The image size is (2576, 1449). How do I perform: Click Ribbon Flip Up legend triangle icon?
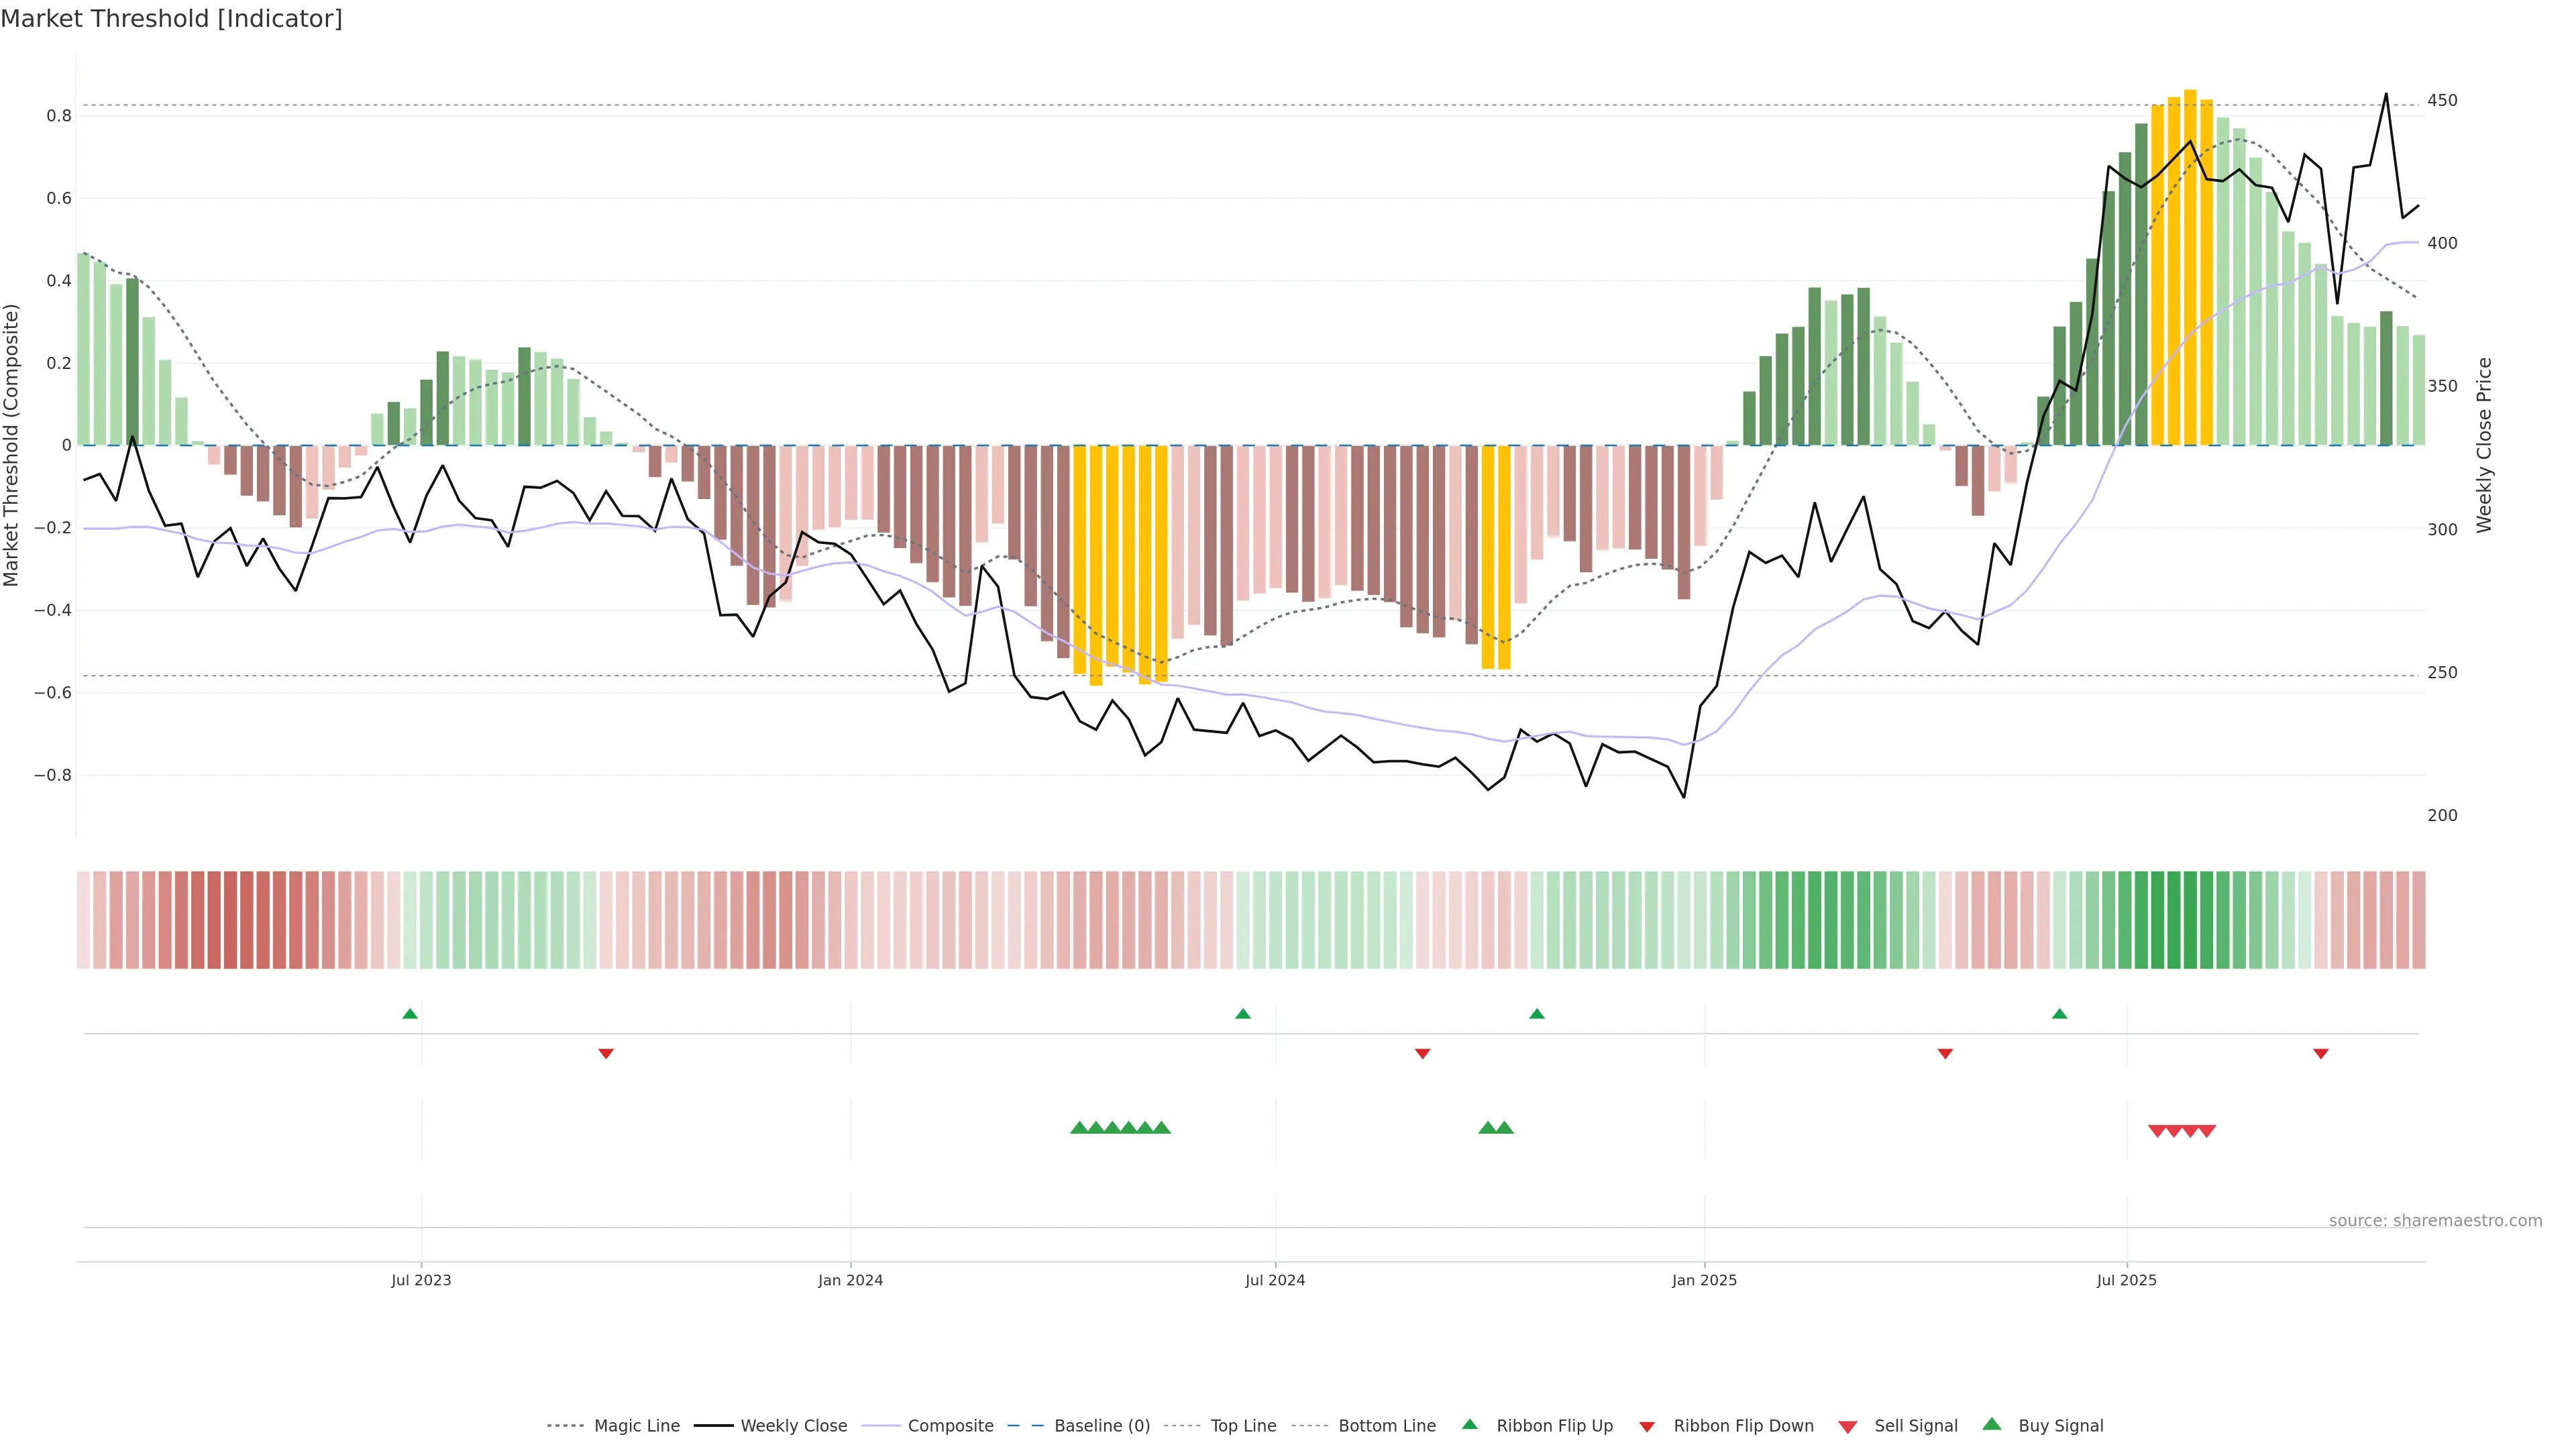(x=1469, y=1424)
